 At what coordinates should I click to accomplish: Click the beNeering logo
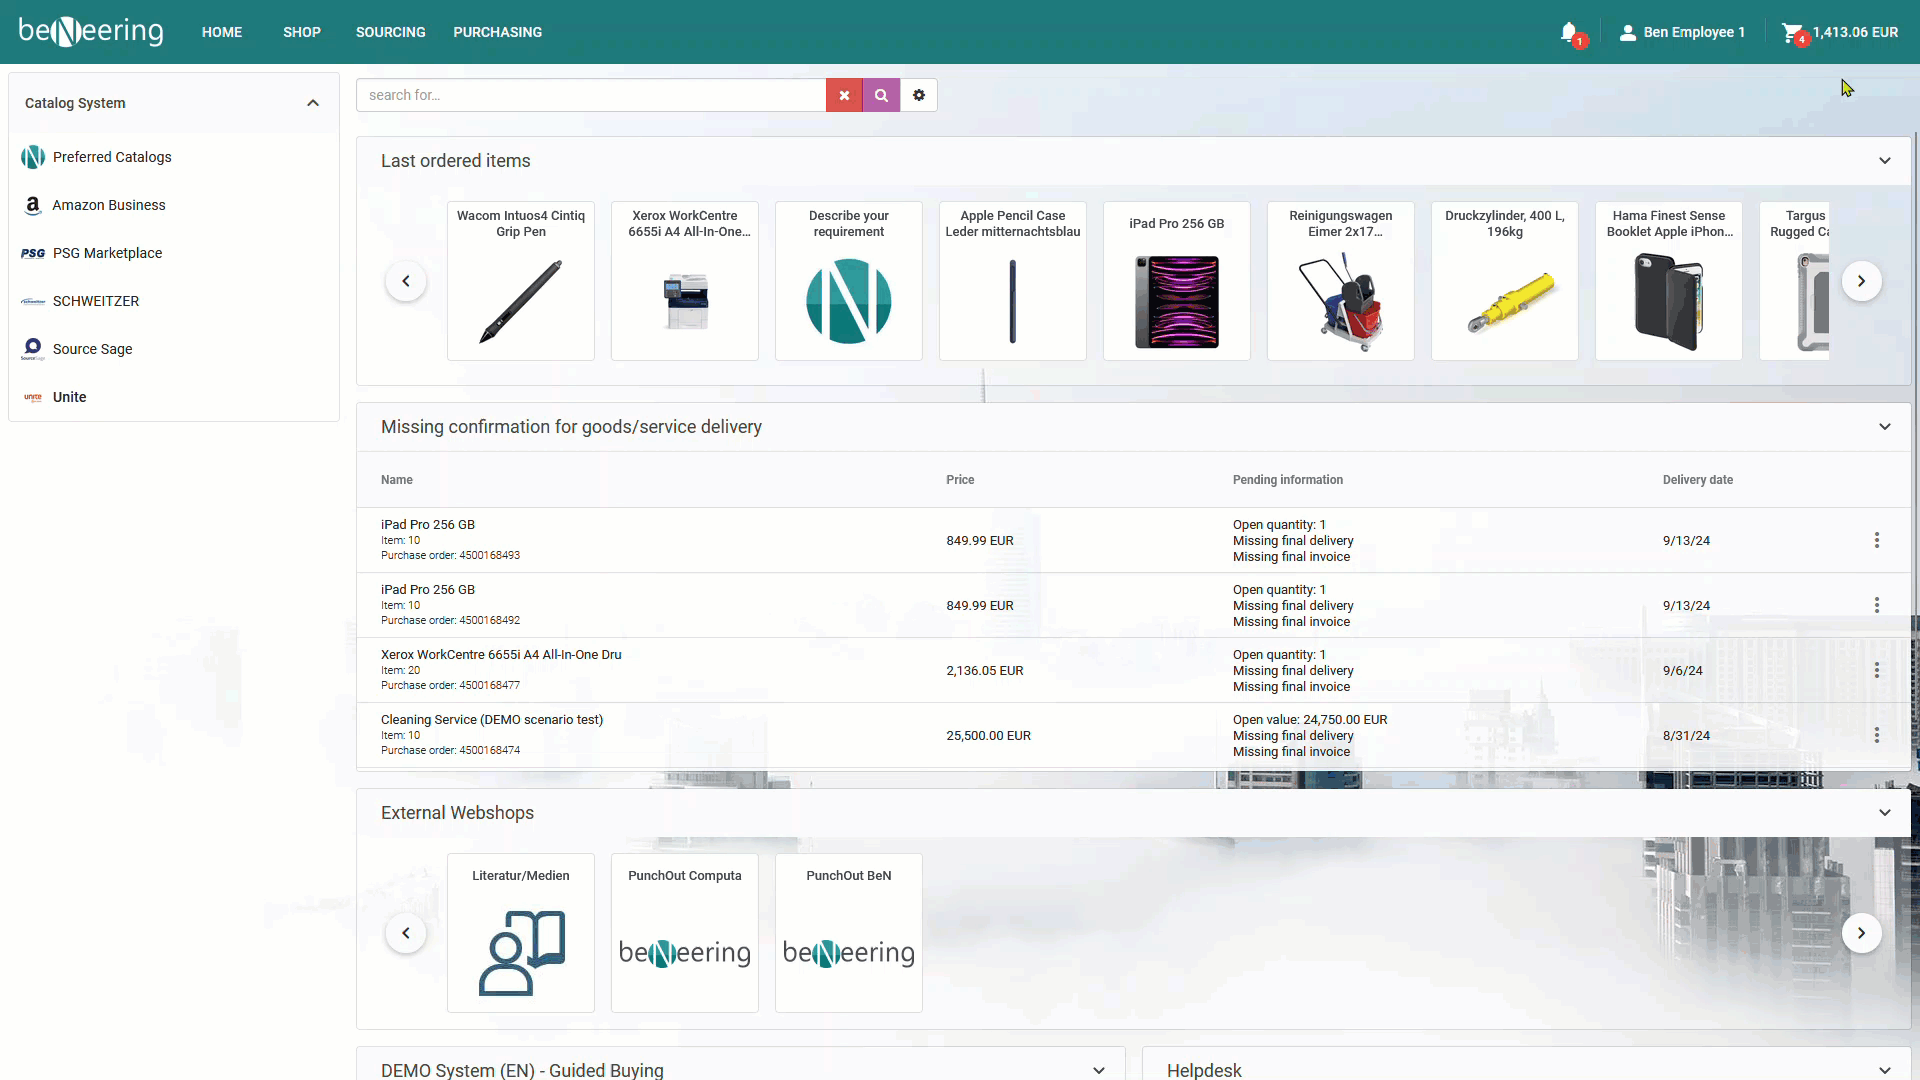(x=91, y=32)
